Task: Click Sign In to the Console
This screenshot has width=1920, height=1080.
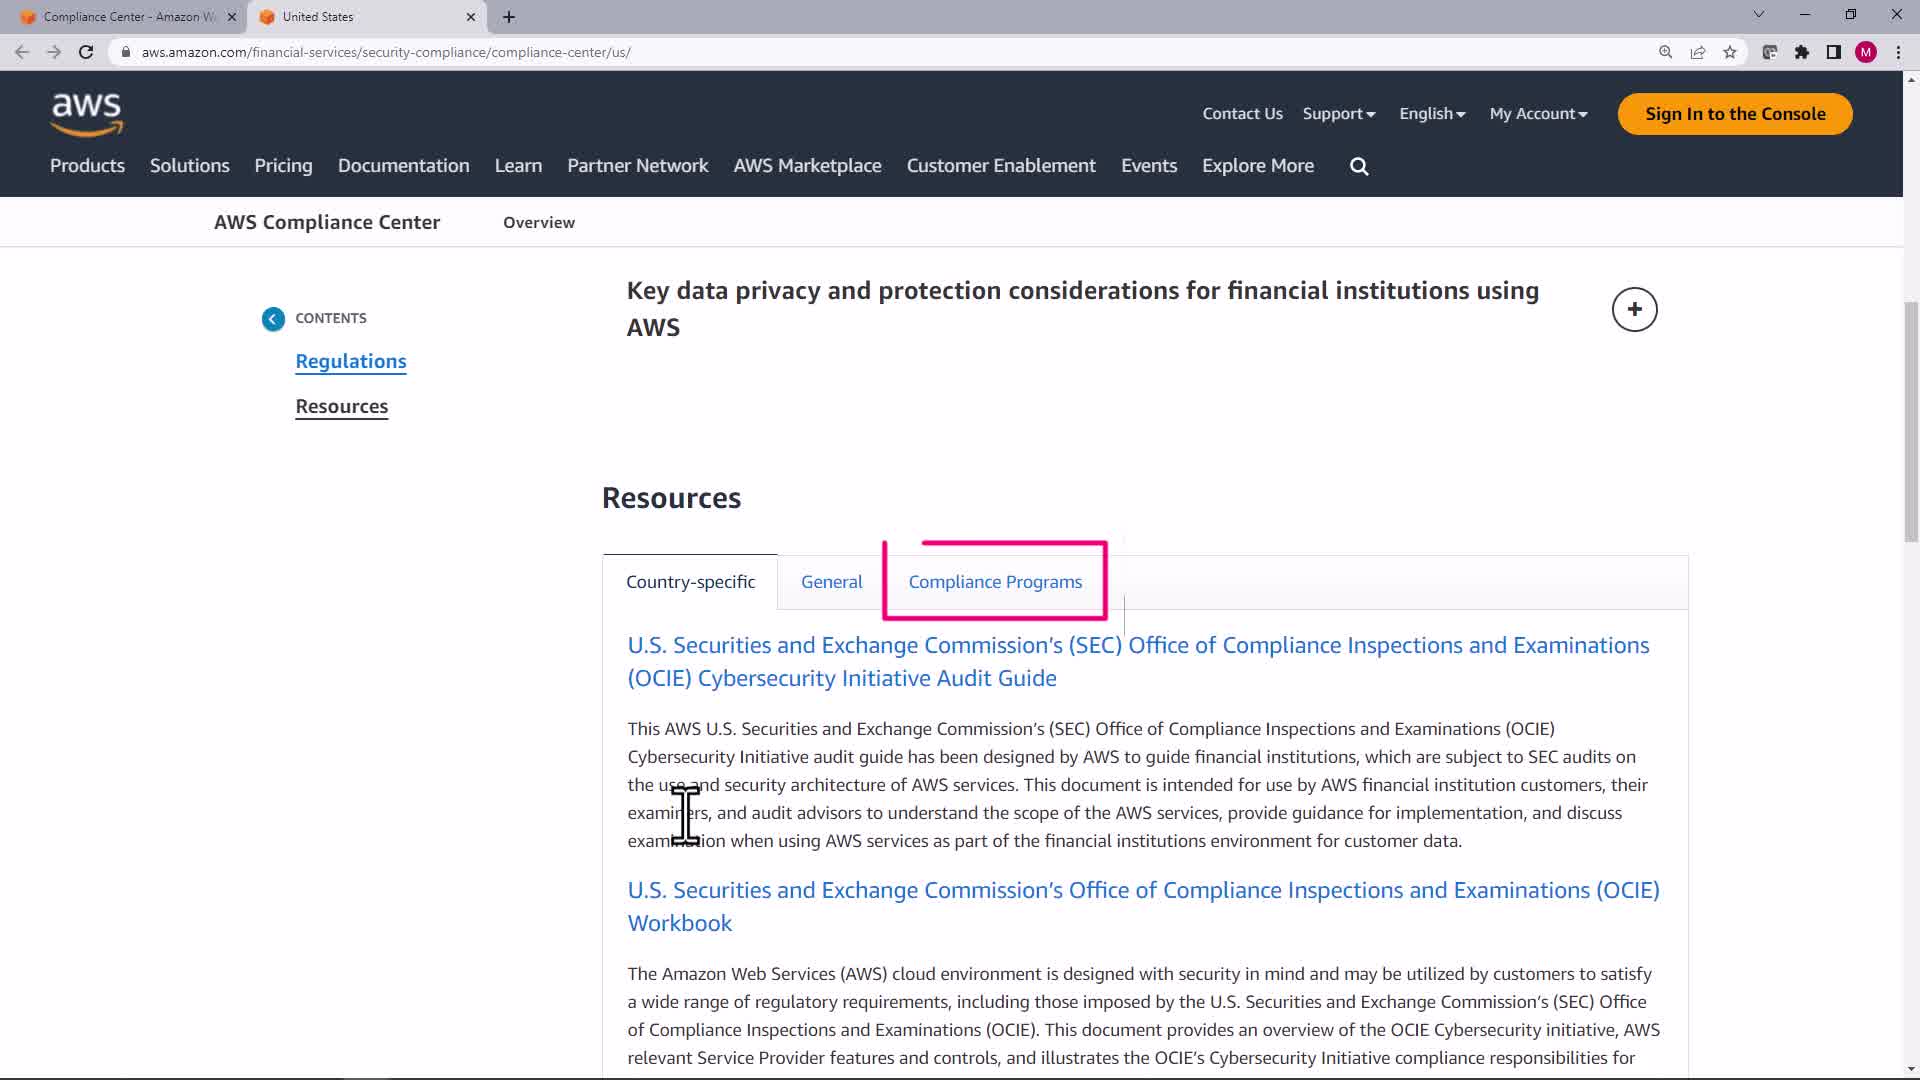Action: 1735,114
